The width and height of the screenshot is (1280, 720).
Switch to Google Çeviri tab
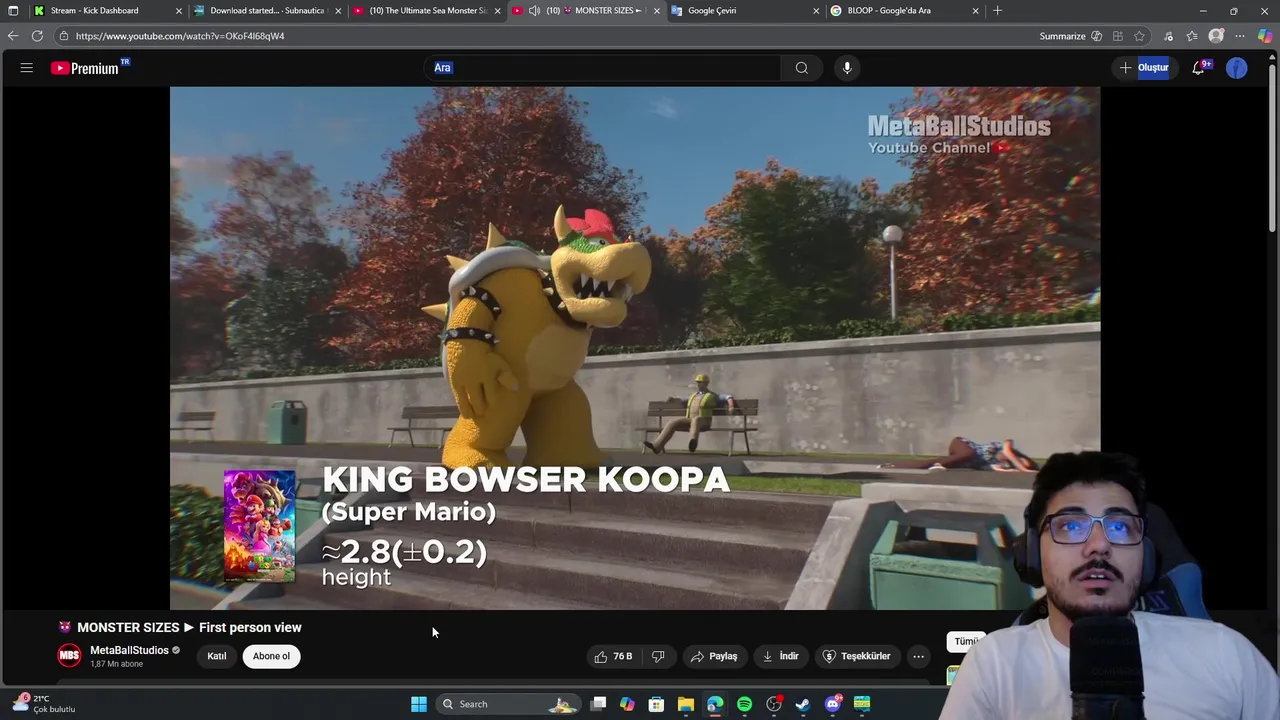coord(712,11)
